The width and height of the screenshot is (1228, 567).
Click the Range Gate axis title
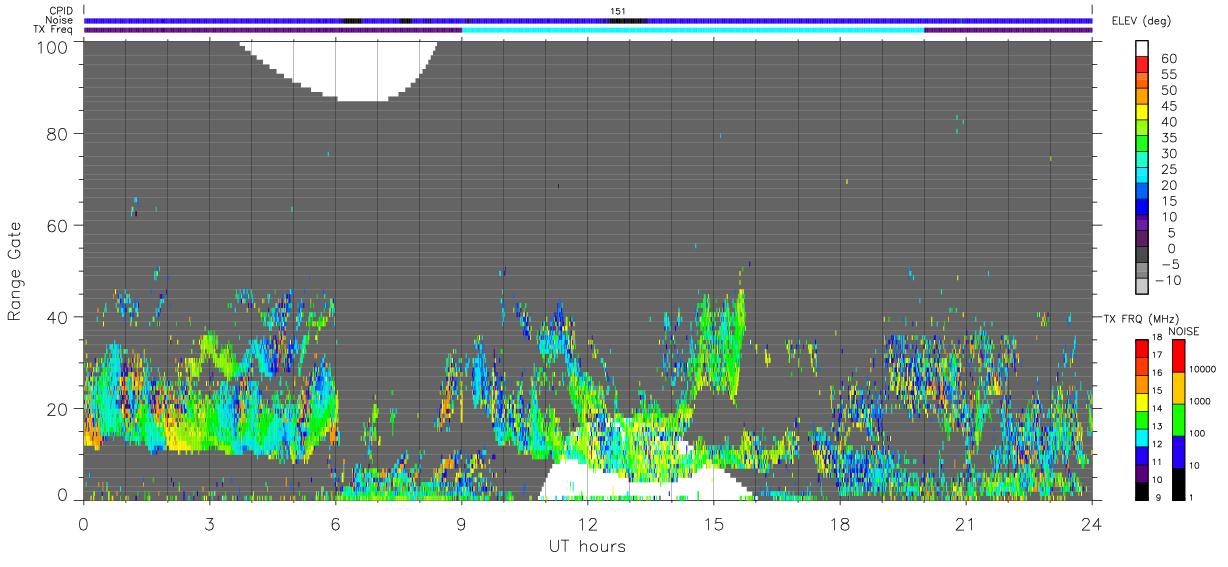point(15,271)
